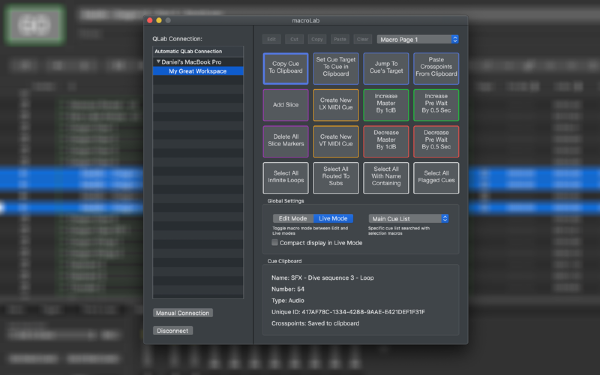Image resolution: width=600 pixels, height=375 pixels.
Task: Trigger Select All Infinite Loops macro
Action: tap(285, 178)
